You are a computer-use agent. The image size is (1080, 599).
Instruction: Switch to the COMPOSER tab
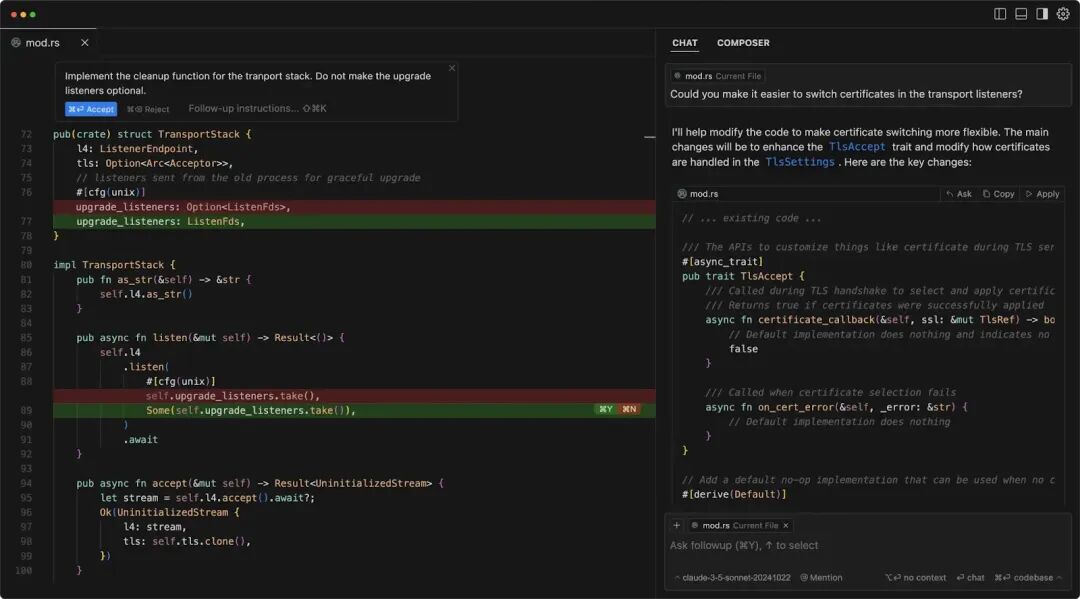743,42
